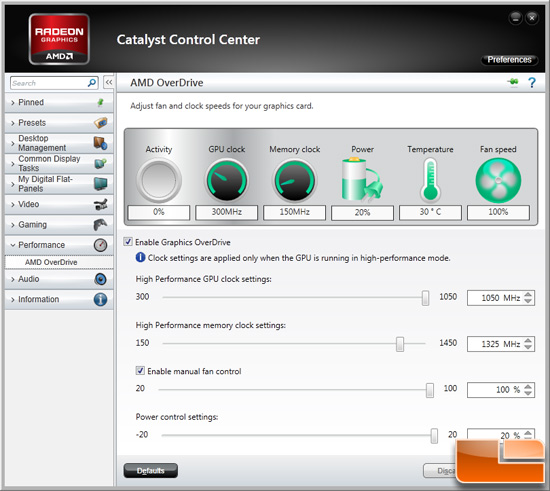Click the search magnifier icon

tap(92, 83)
